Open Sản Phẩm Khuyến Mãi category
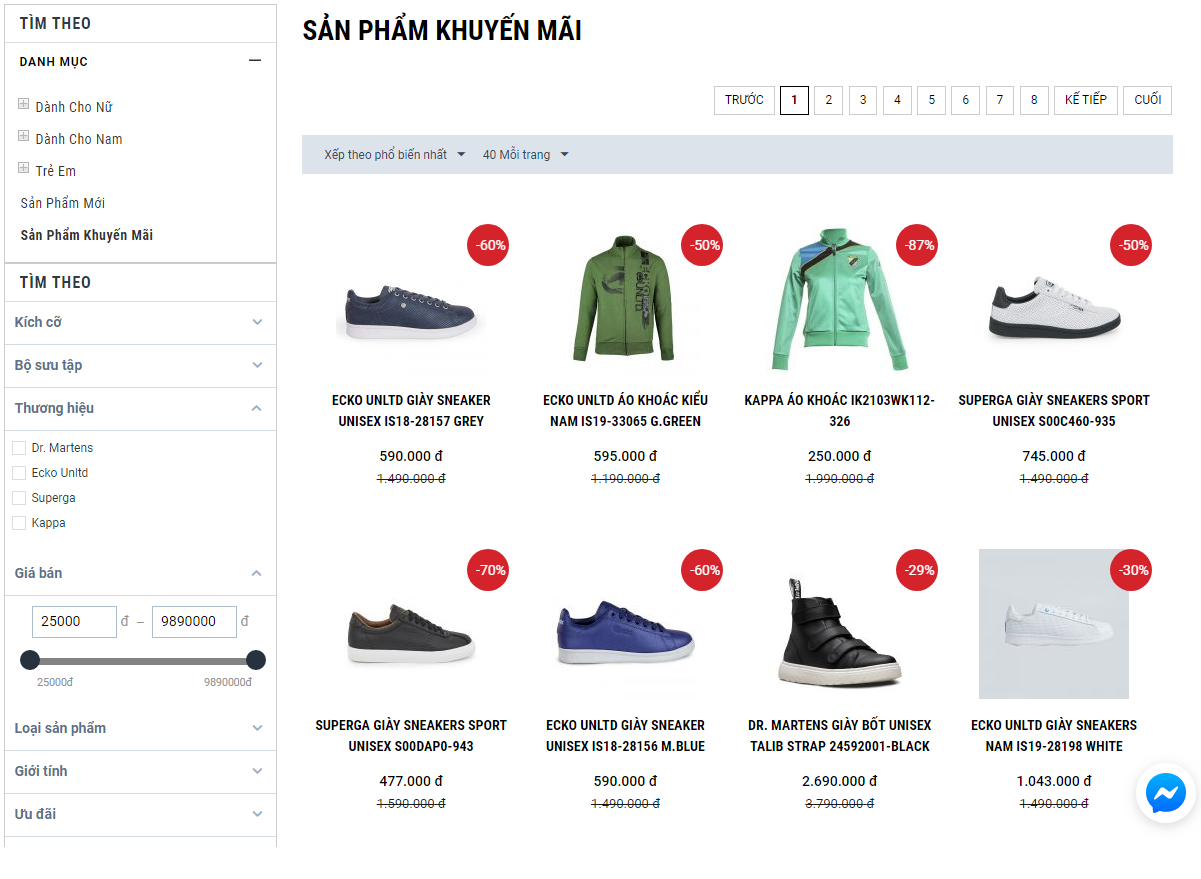Screen dimensions: 1201x879 coord(87,235)
